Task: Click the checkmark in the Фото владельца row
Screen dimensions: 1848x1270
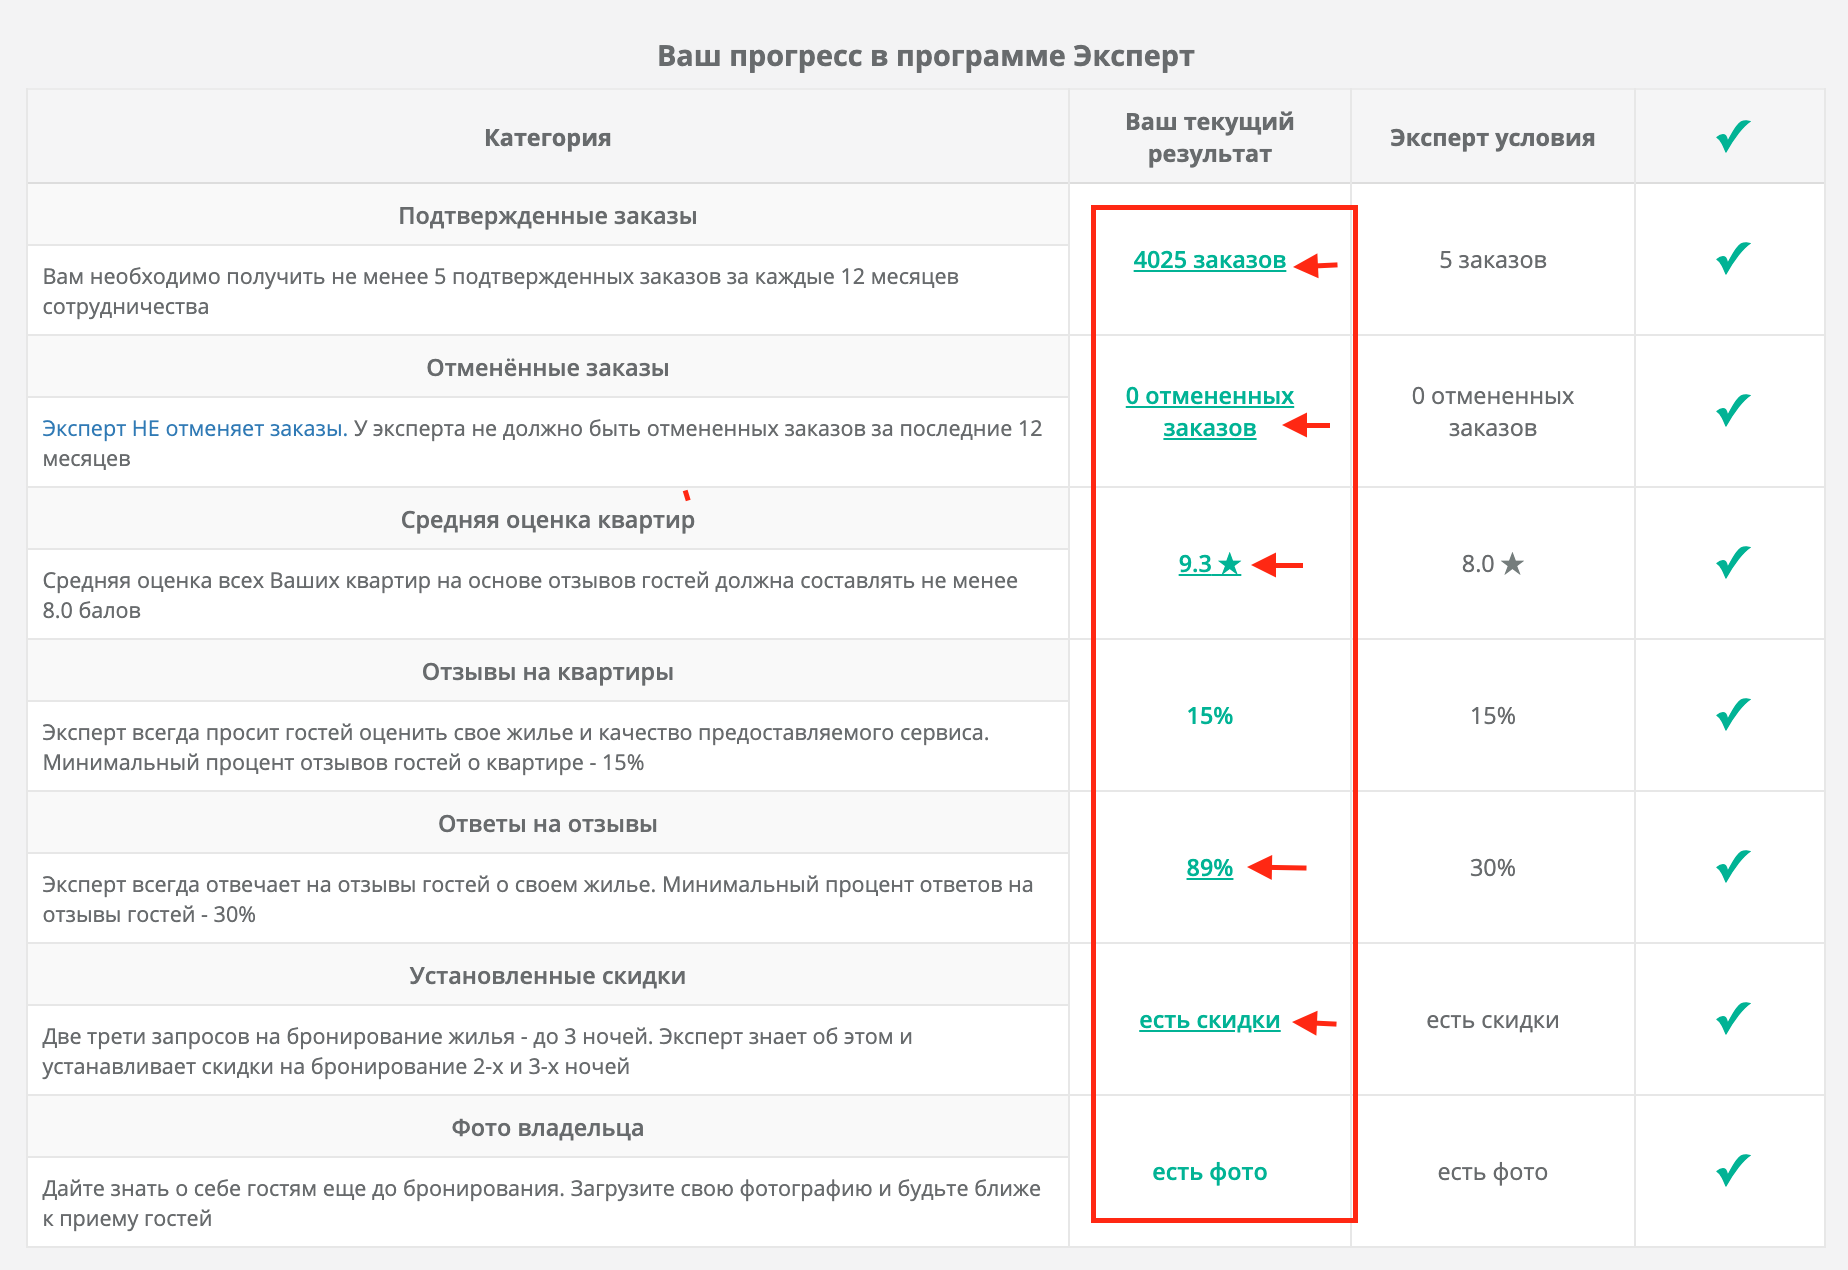Action: coord(1733,1170)
